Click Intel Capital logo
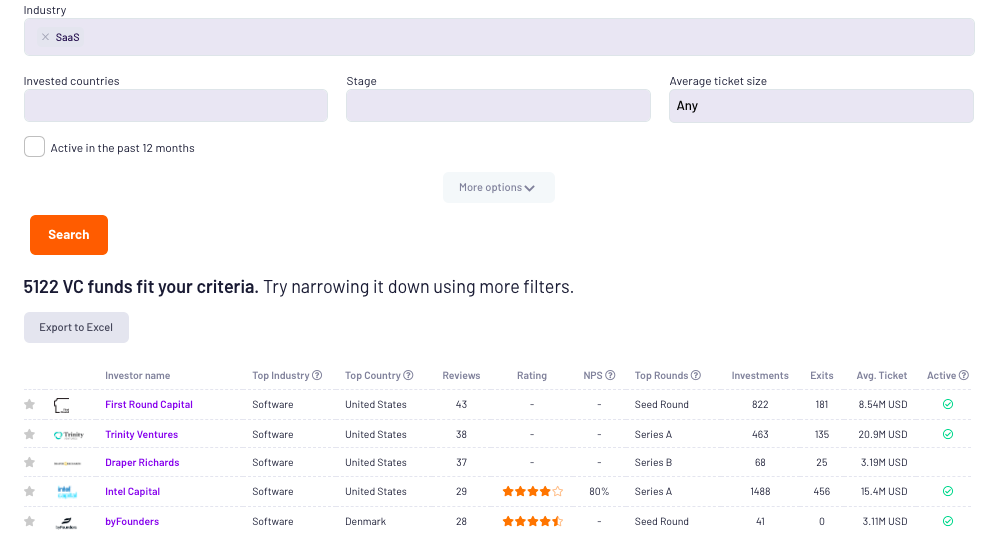 [x=67, y=492]
